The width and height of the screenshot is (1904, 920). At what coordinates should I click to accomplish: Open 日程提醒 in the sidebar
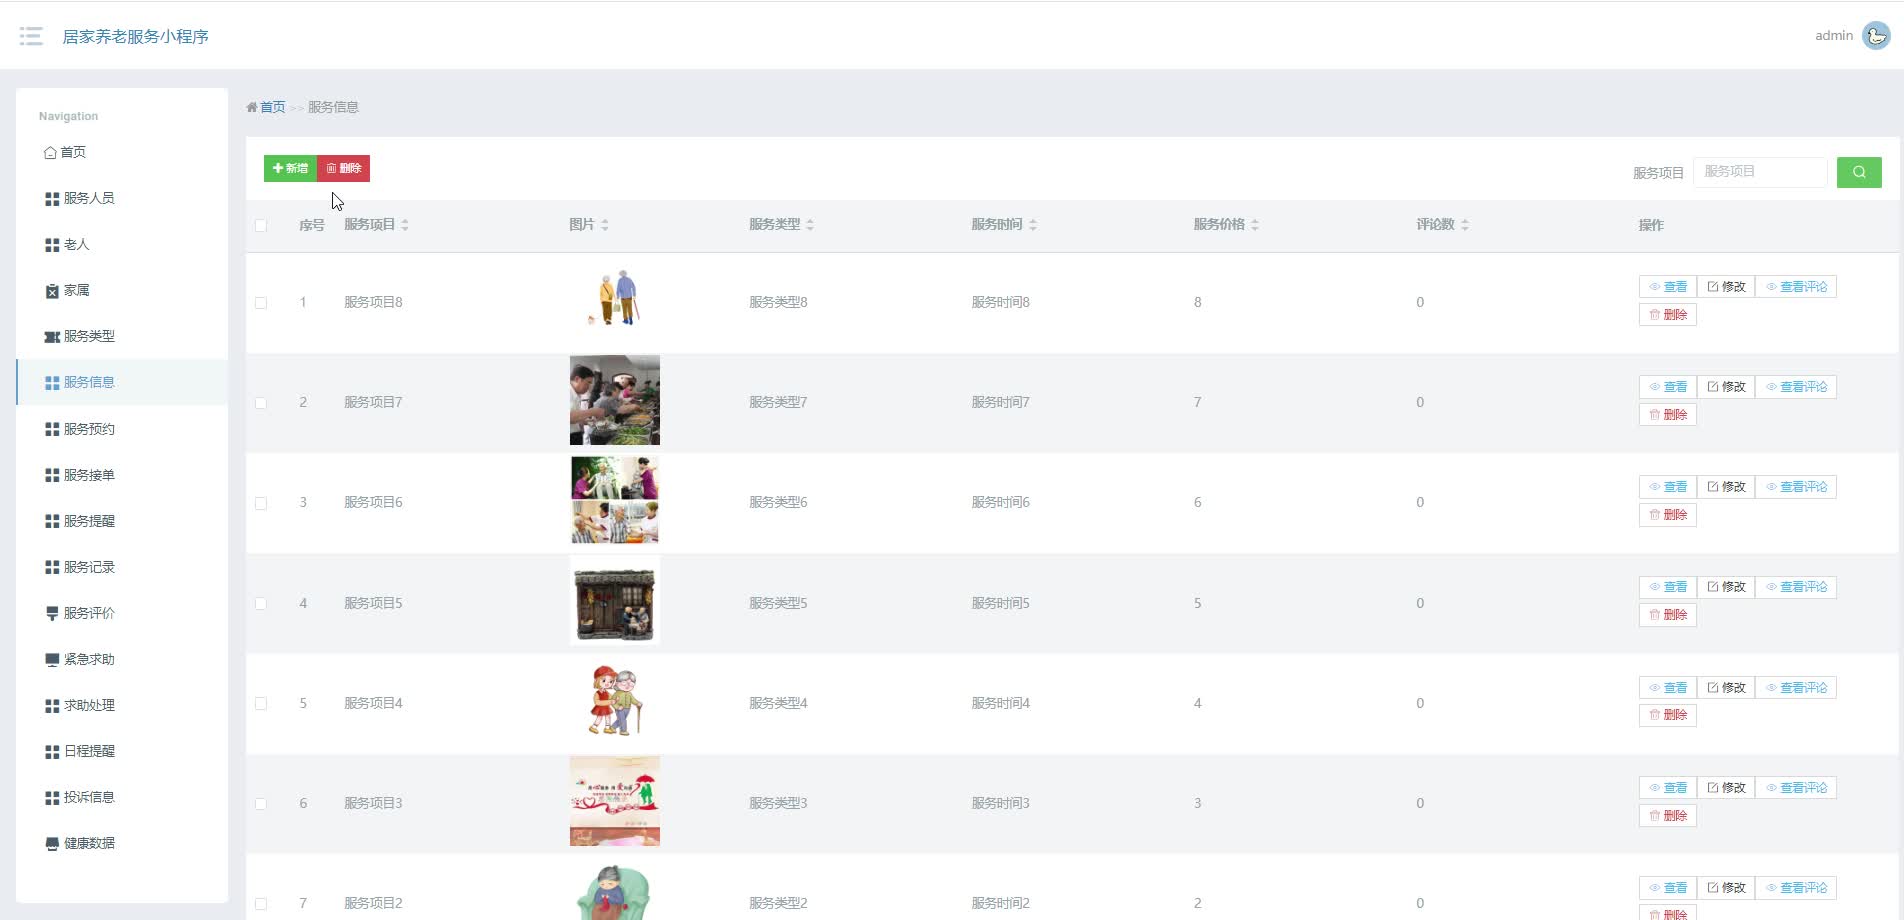122,751
